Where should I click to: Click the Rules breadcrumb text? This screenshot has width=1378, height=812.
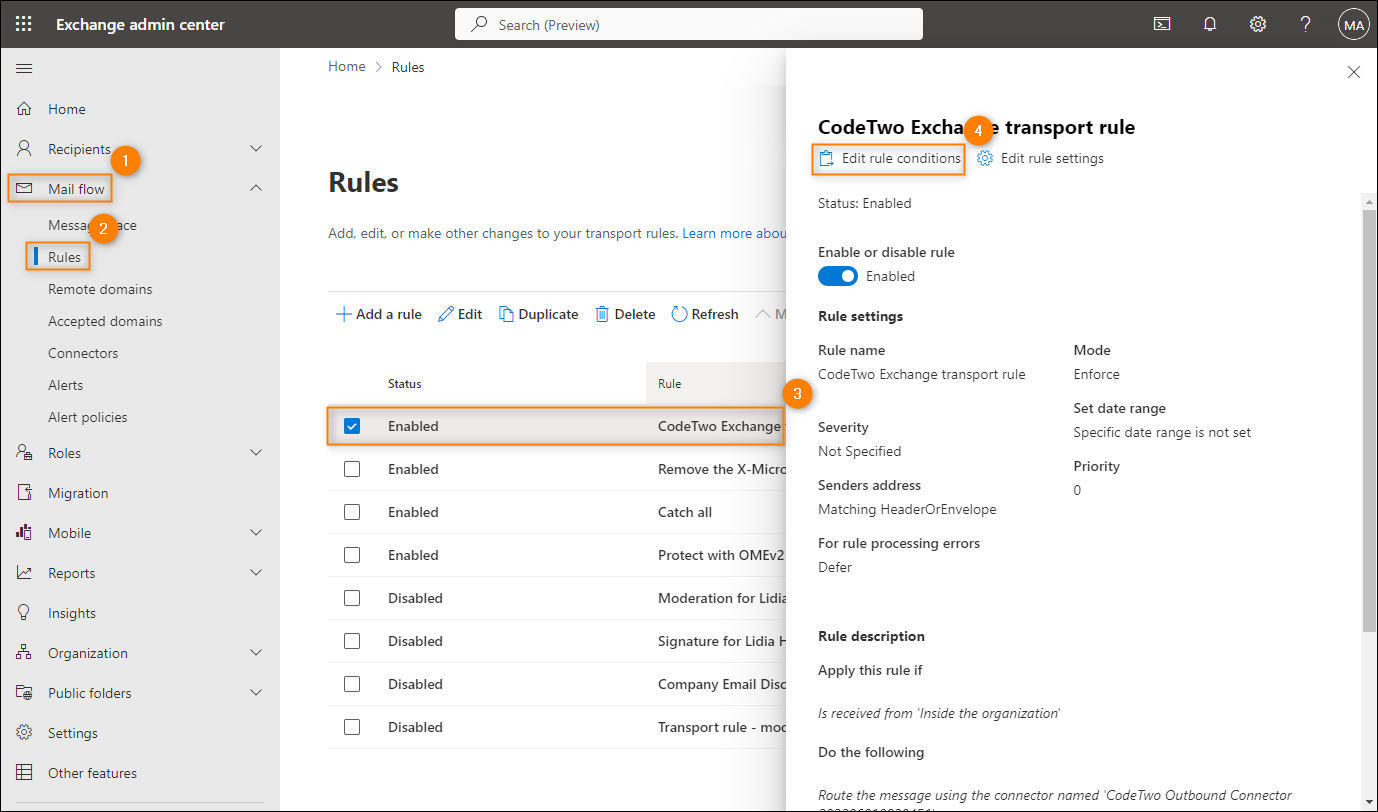408,67
